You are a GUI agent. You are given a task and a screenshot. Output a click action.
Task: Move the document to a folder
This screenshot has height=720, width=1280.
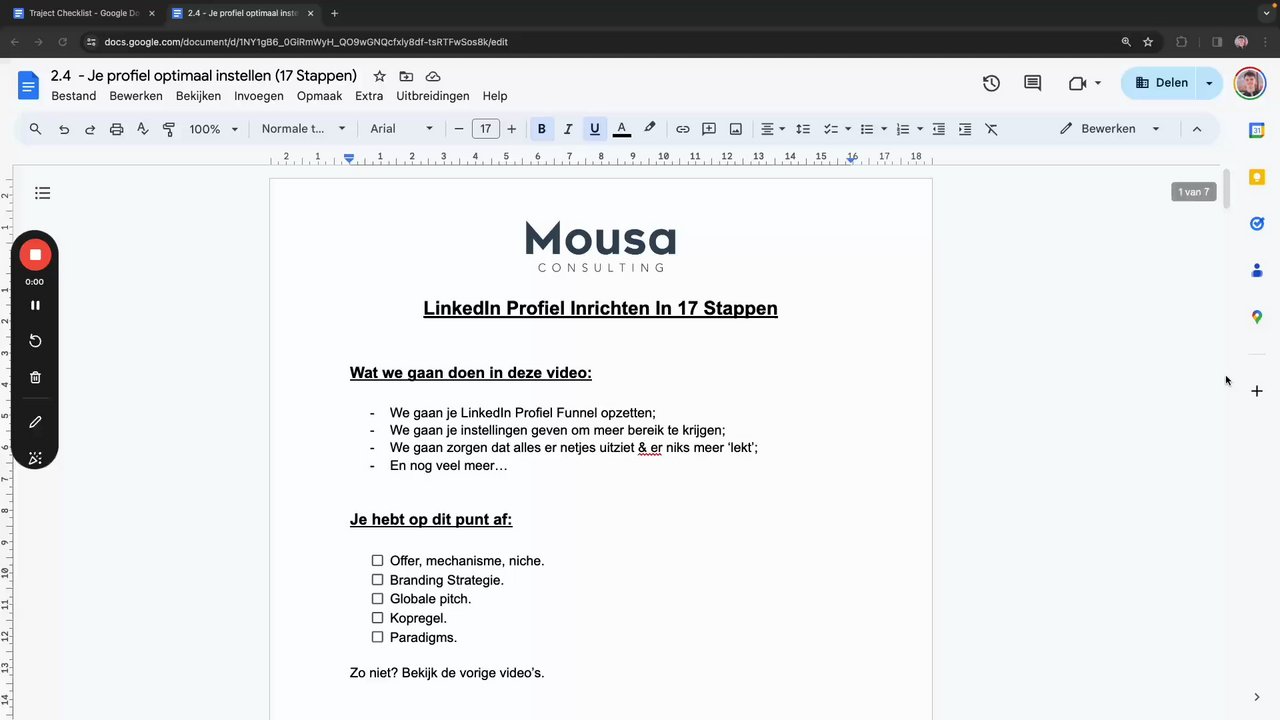pos(406,76)
